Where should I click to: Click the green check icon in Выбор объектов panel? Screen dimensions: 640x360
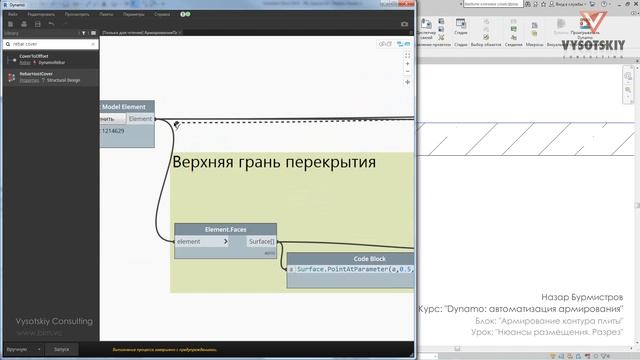[x=486, y=37]
